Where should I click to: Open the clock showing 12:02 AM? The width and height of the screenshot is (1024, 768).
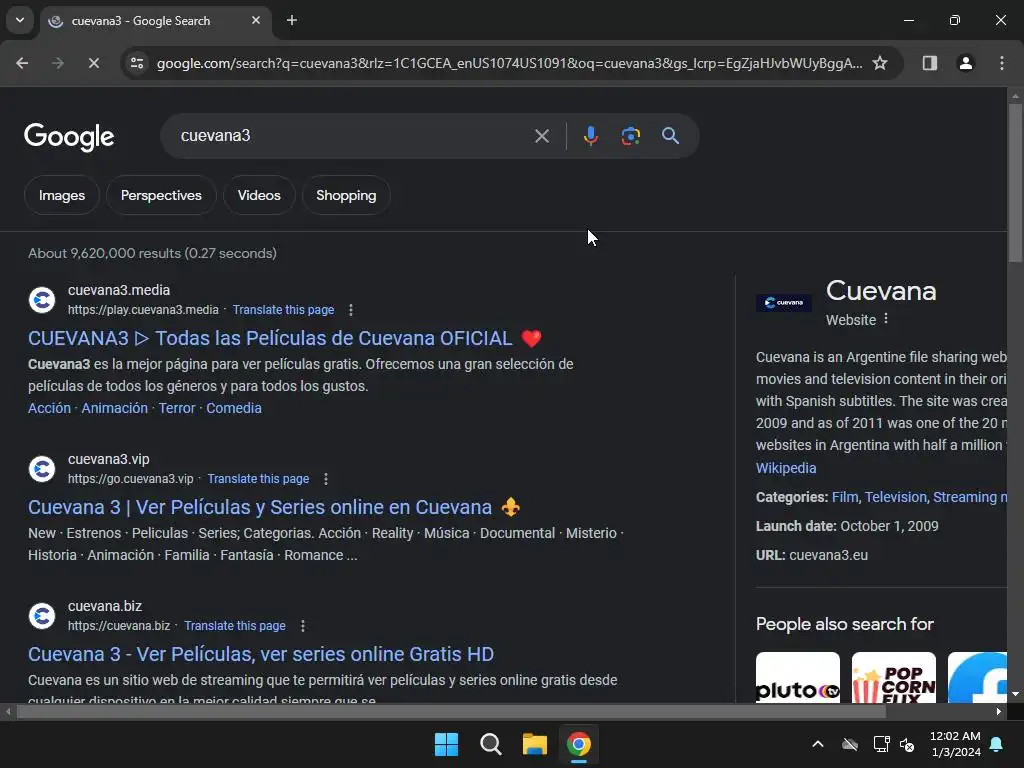(955, 744)
